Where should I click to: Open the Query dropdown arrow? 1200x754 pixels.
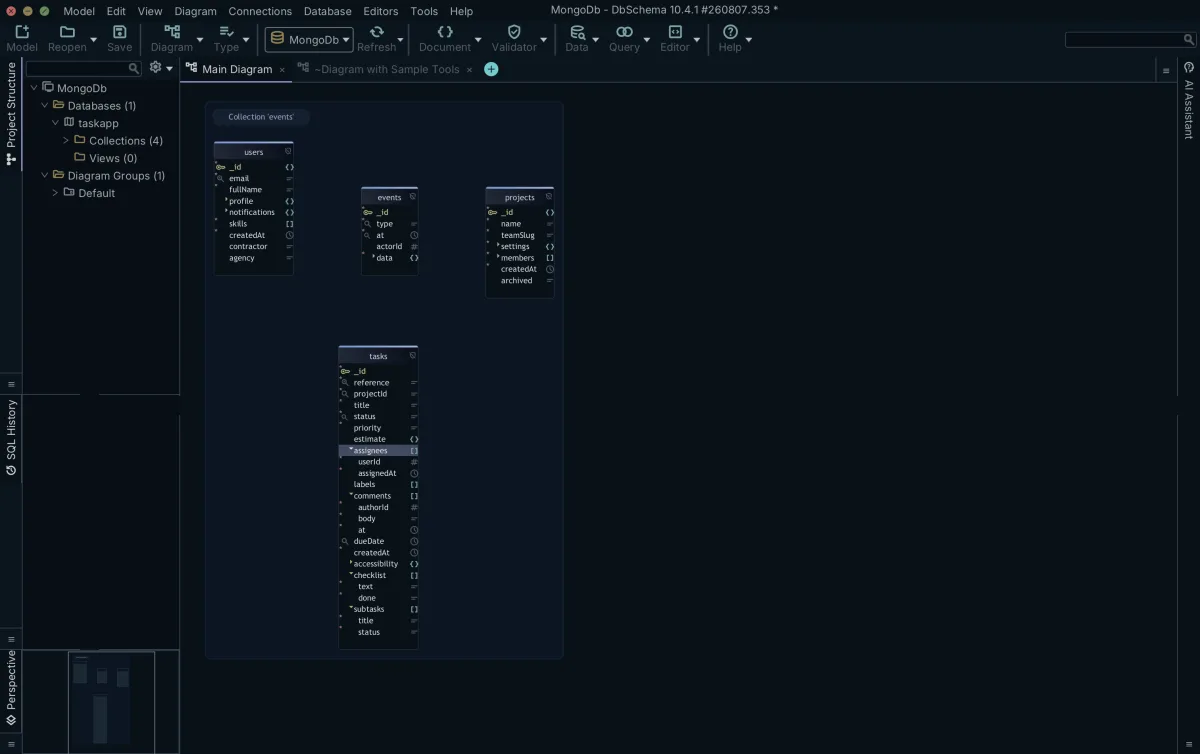point(647,40)
